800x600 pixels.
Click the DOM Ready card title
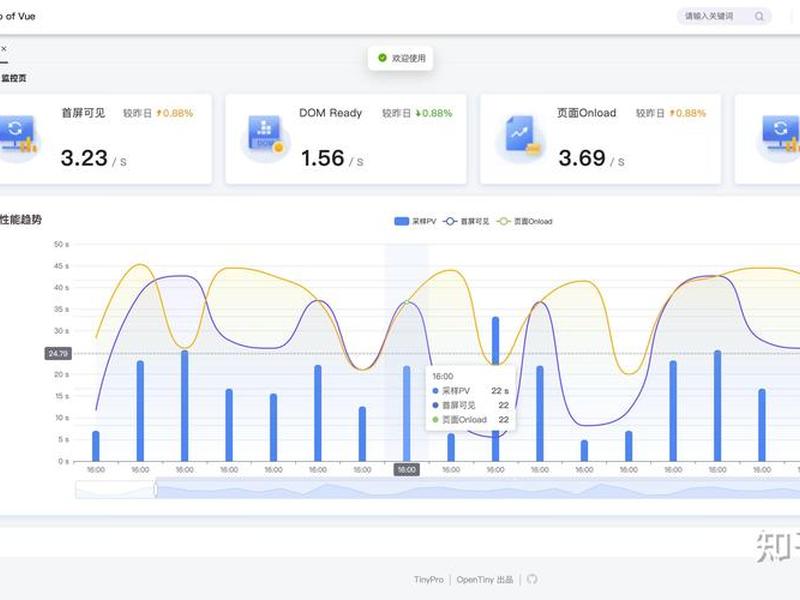click(330, 113)
